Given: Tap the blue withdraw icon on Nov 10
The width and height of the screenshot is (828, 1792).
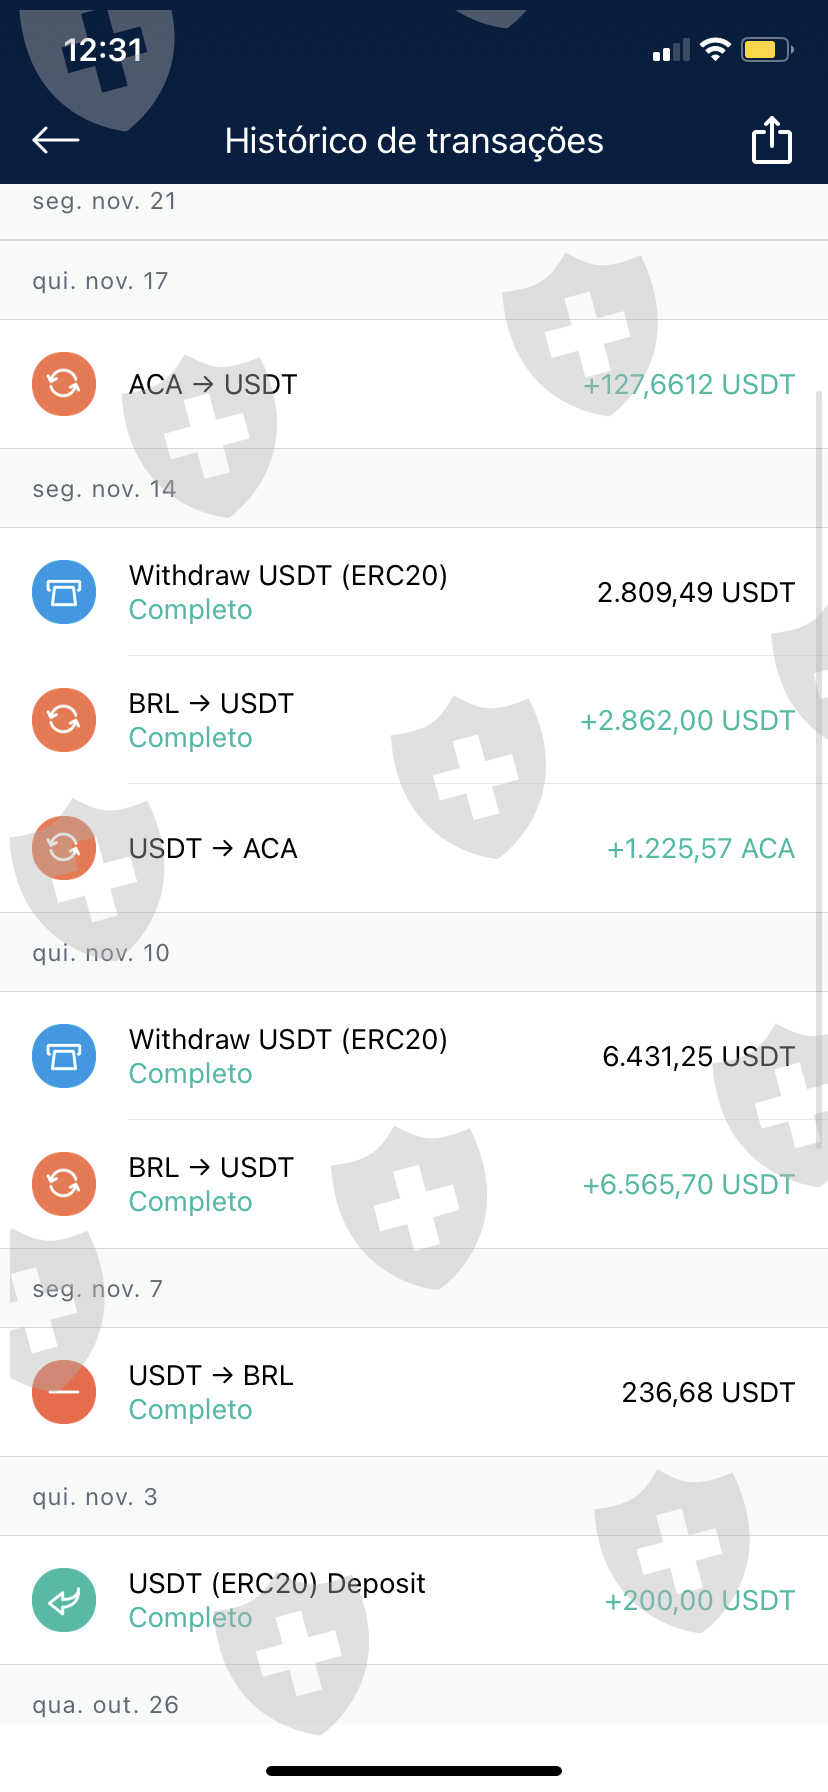Looking at the screenshot, I should tap(64, 1056).
